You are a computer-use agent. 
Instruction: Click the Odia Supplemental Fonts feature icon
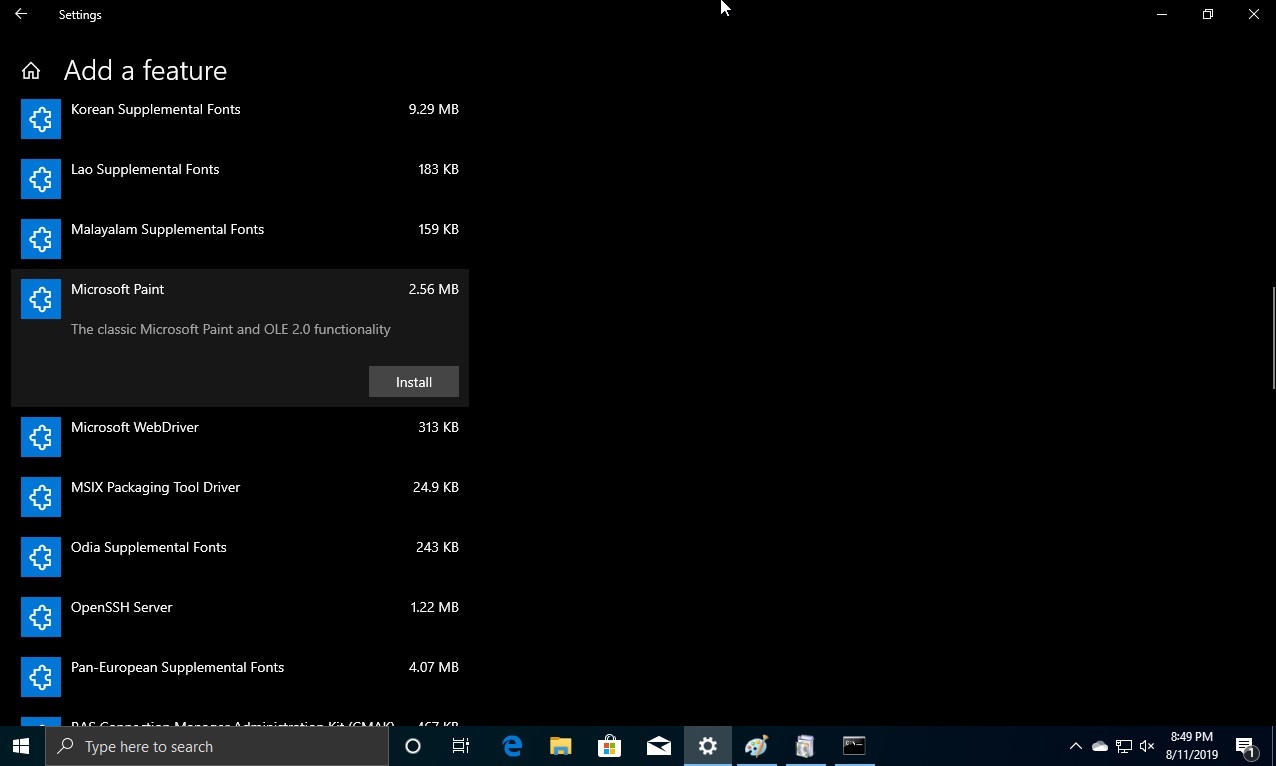point(41,557)
